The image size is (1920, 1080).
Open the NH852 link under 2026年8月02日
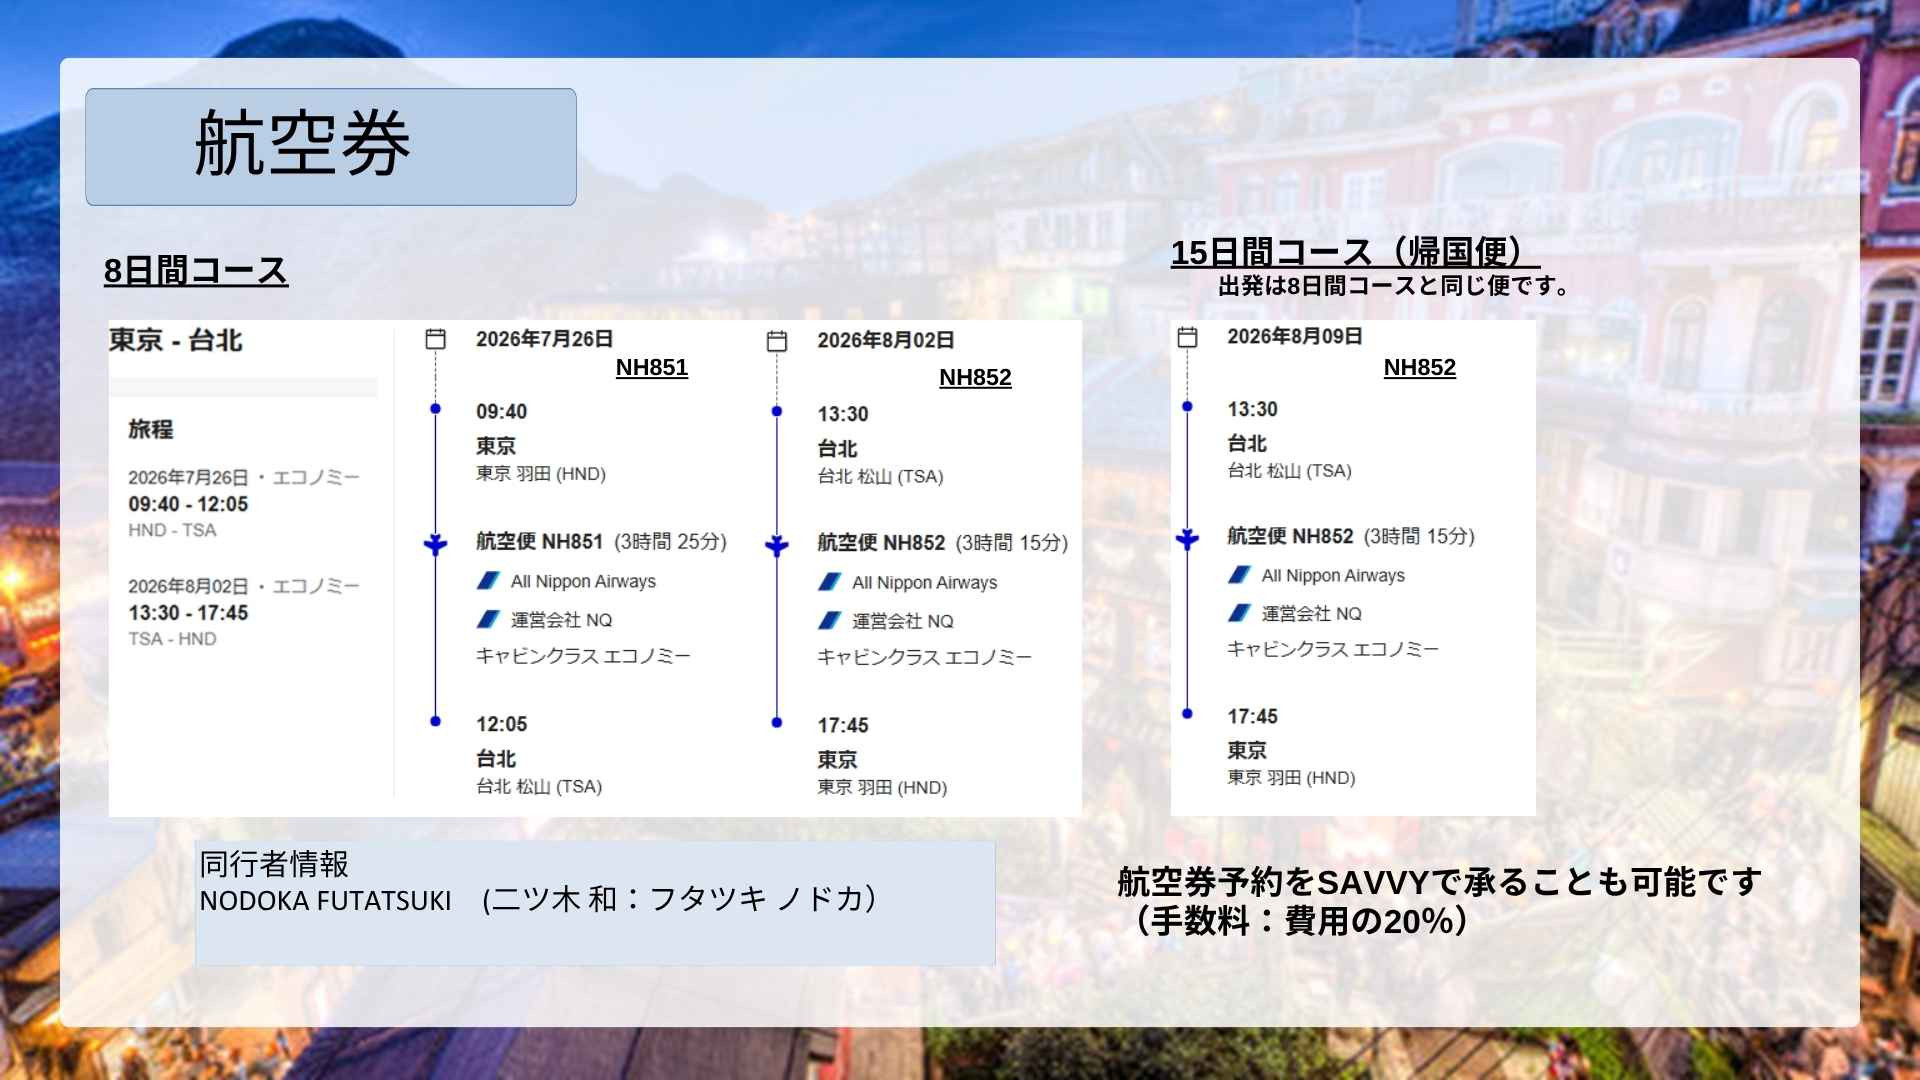975,377
